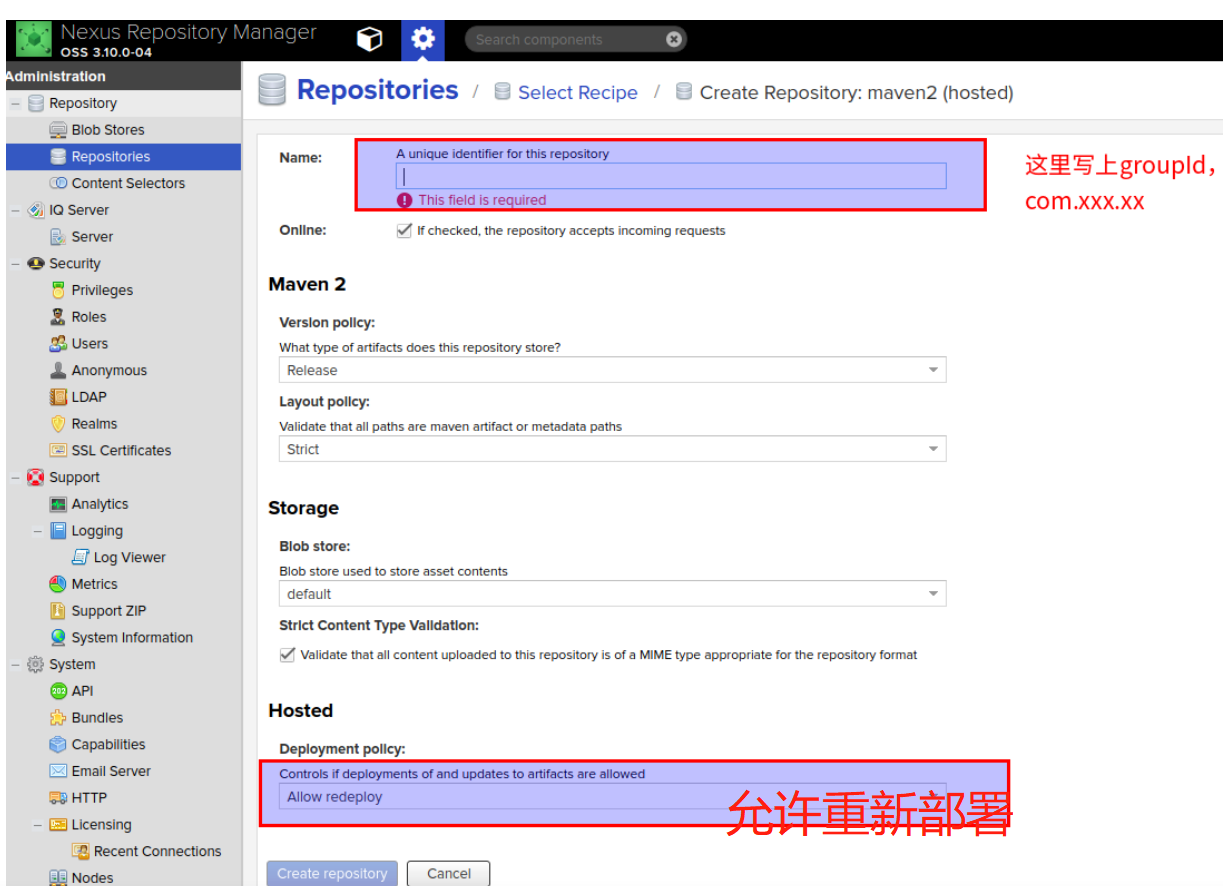Screen dimensions: 1223x886
Task: Click the Anonymous user icon
Action: pyautogui.click(x=58, y=370)
